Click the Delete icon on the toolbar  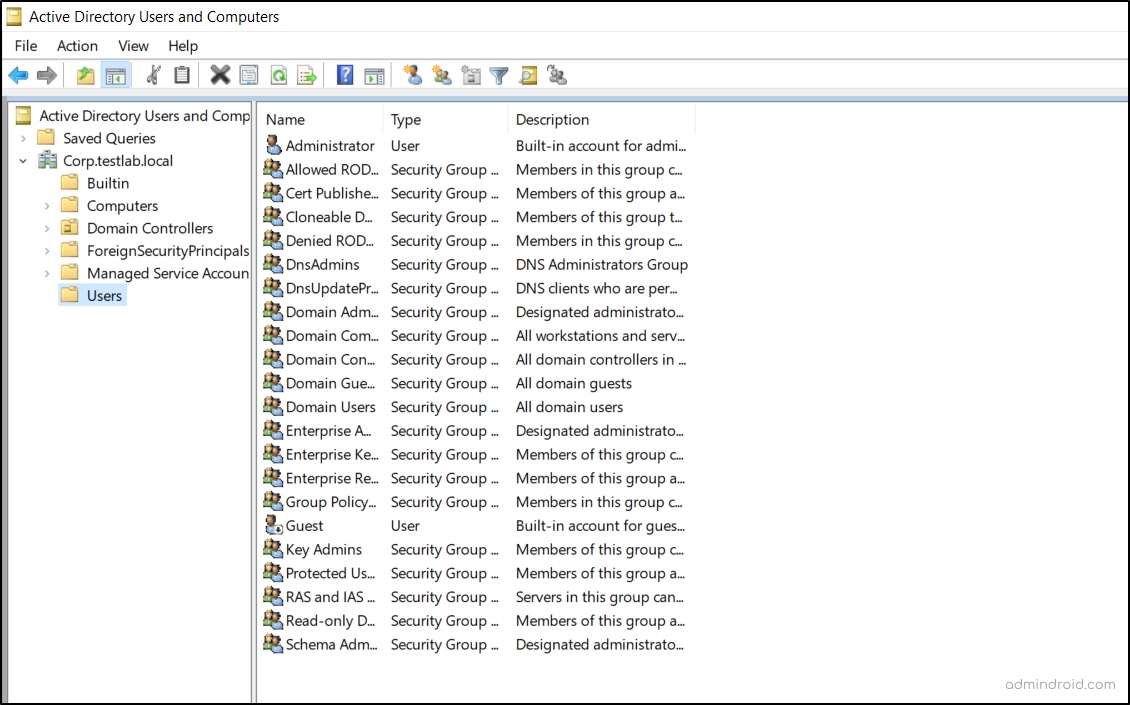[220, 75]
